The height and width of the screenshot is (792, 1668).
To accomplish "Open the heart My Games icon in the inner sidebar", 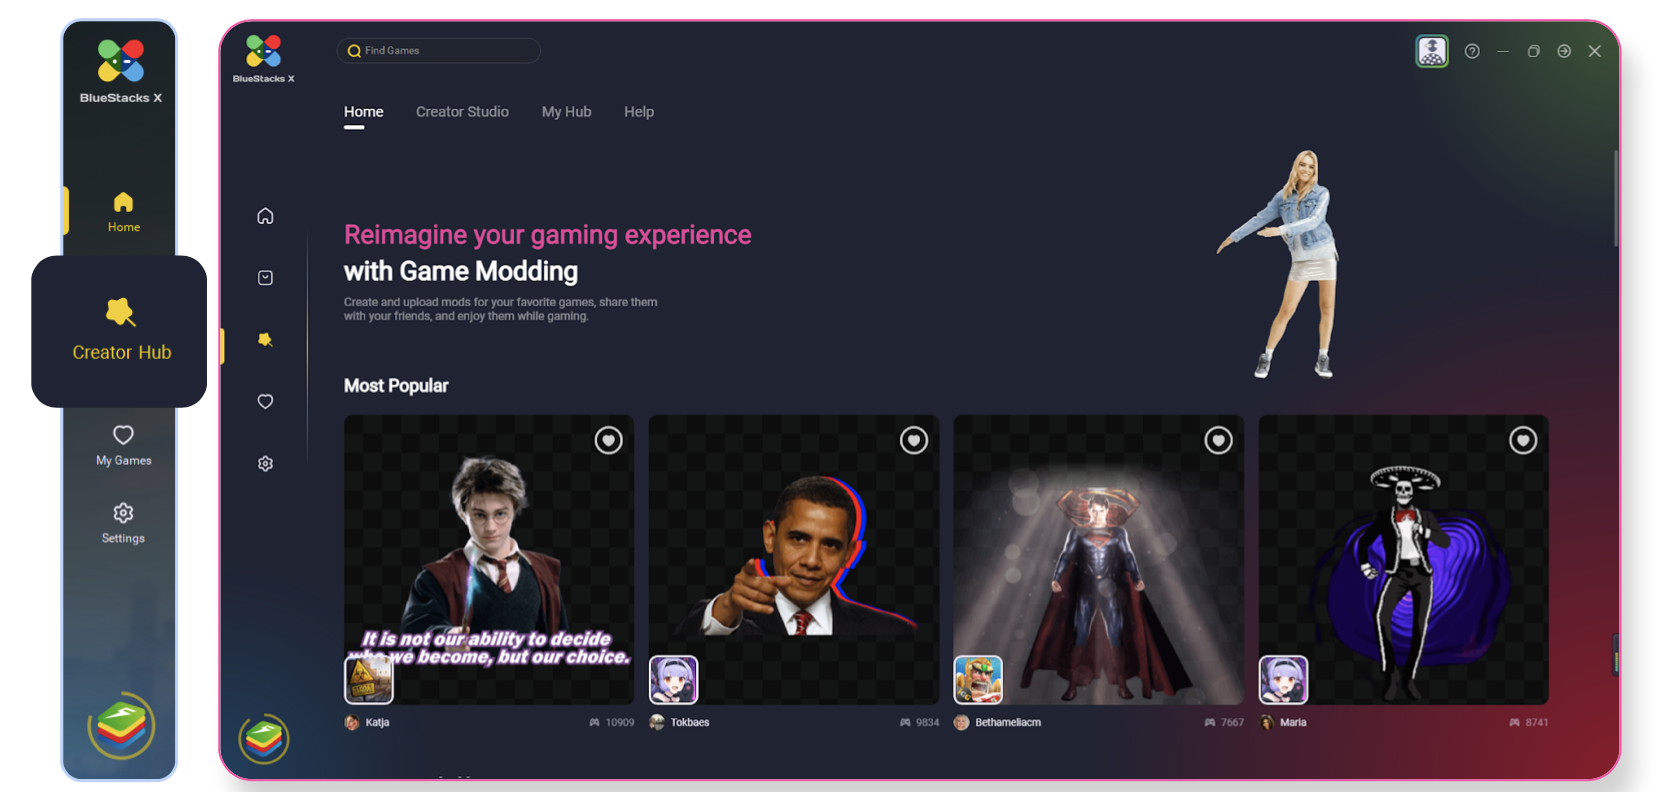I will (x=265, y=402).
